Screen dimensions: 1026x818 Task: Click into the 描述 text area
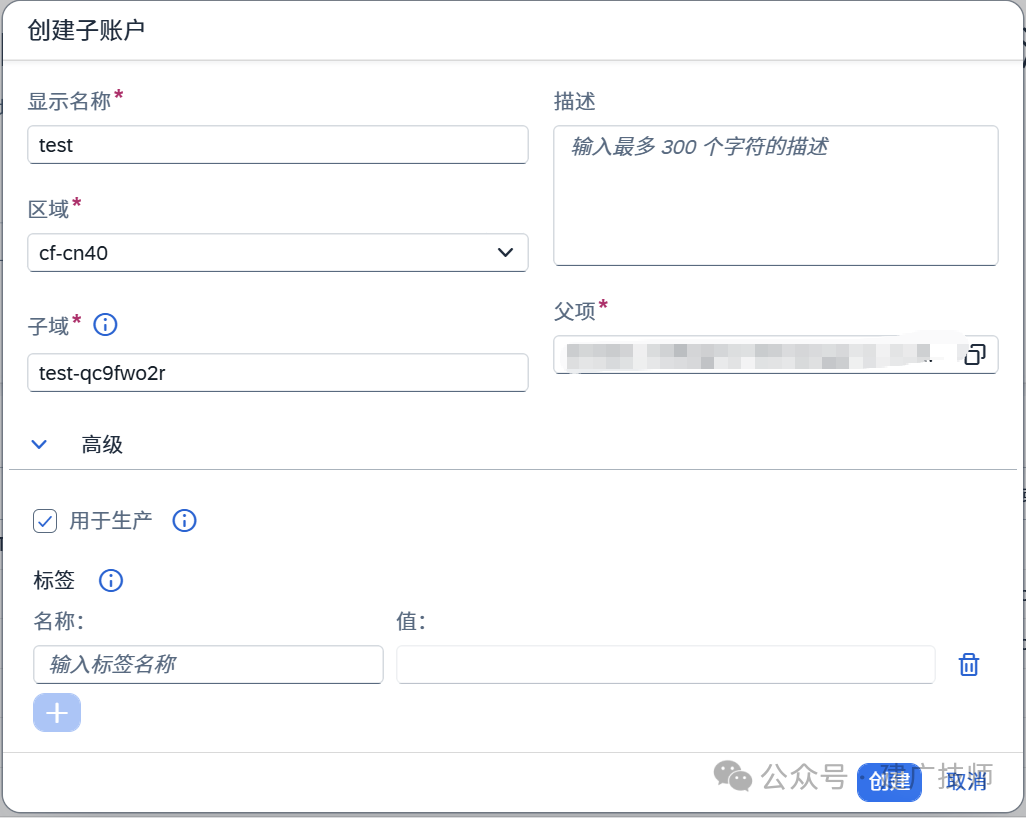775,196
